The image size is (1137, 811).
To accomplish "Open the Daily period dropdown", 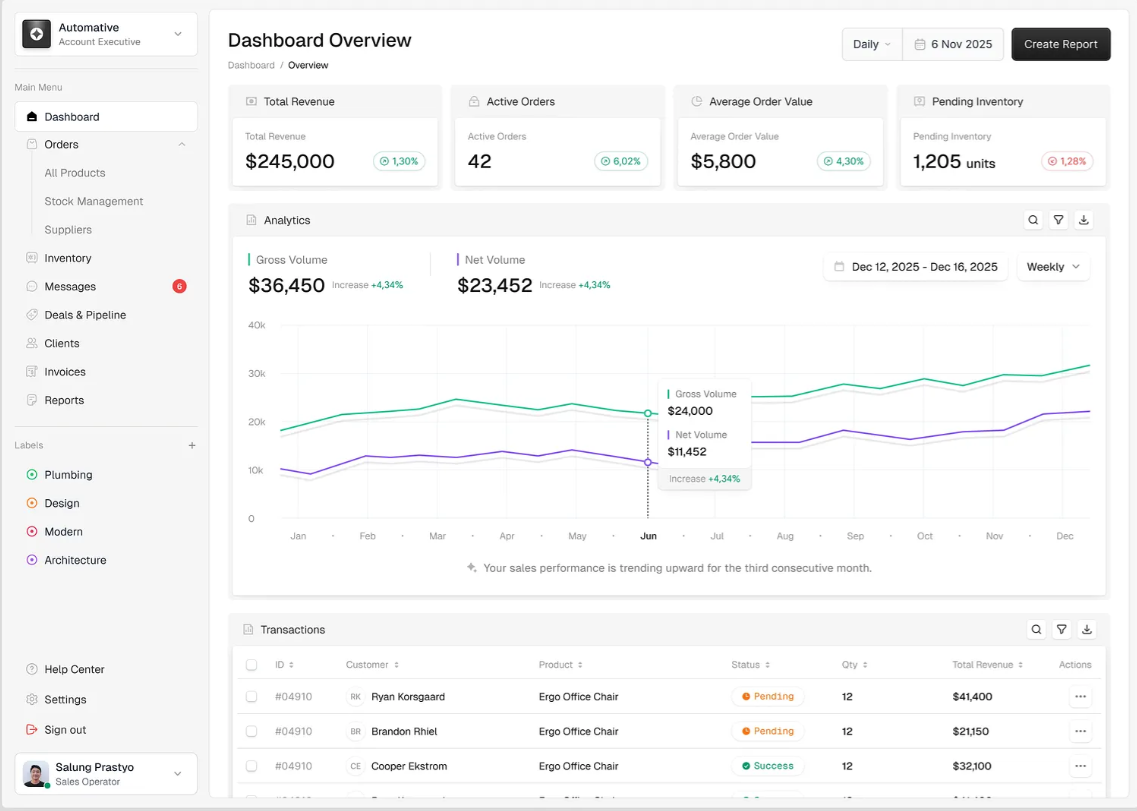I will pos(872,44).
